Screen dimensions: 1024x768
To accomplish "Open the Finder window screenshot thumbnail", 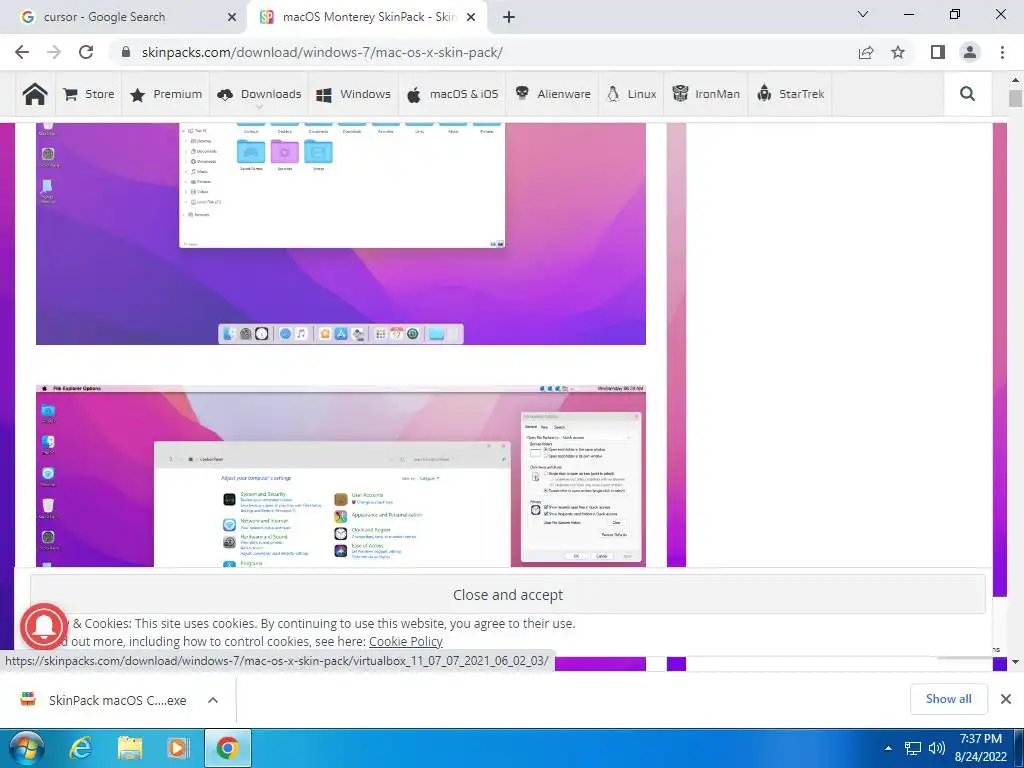I will tap(341, 233).
